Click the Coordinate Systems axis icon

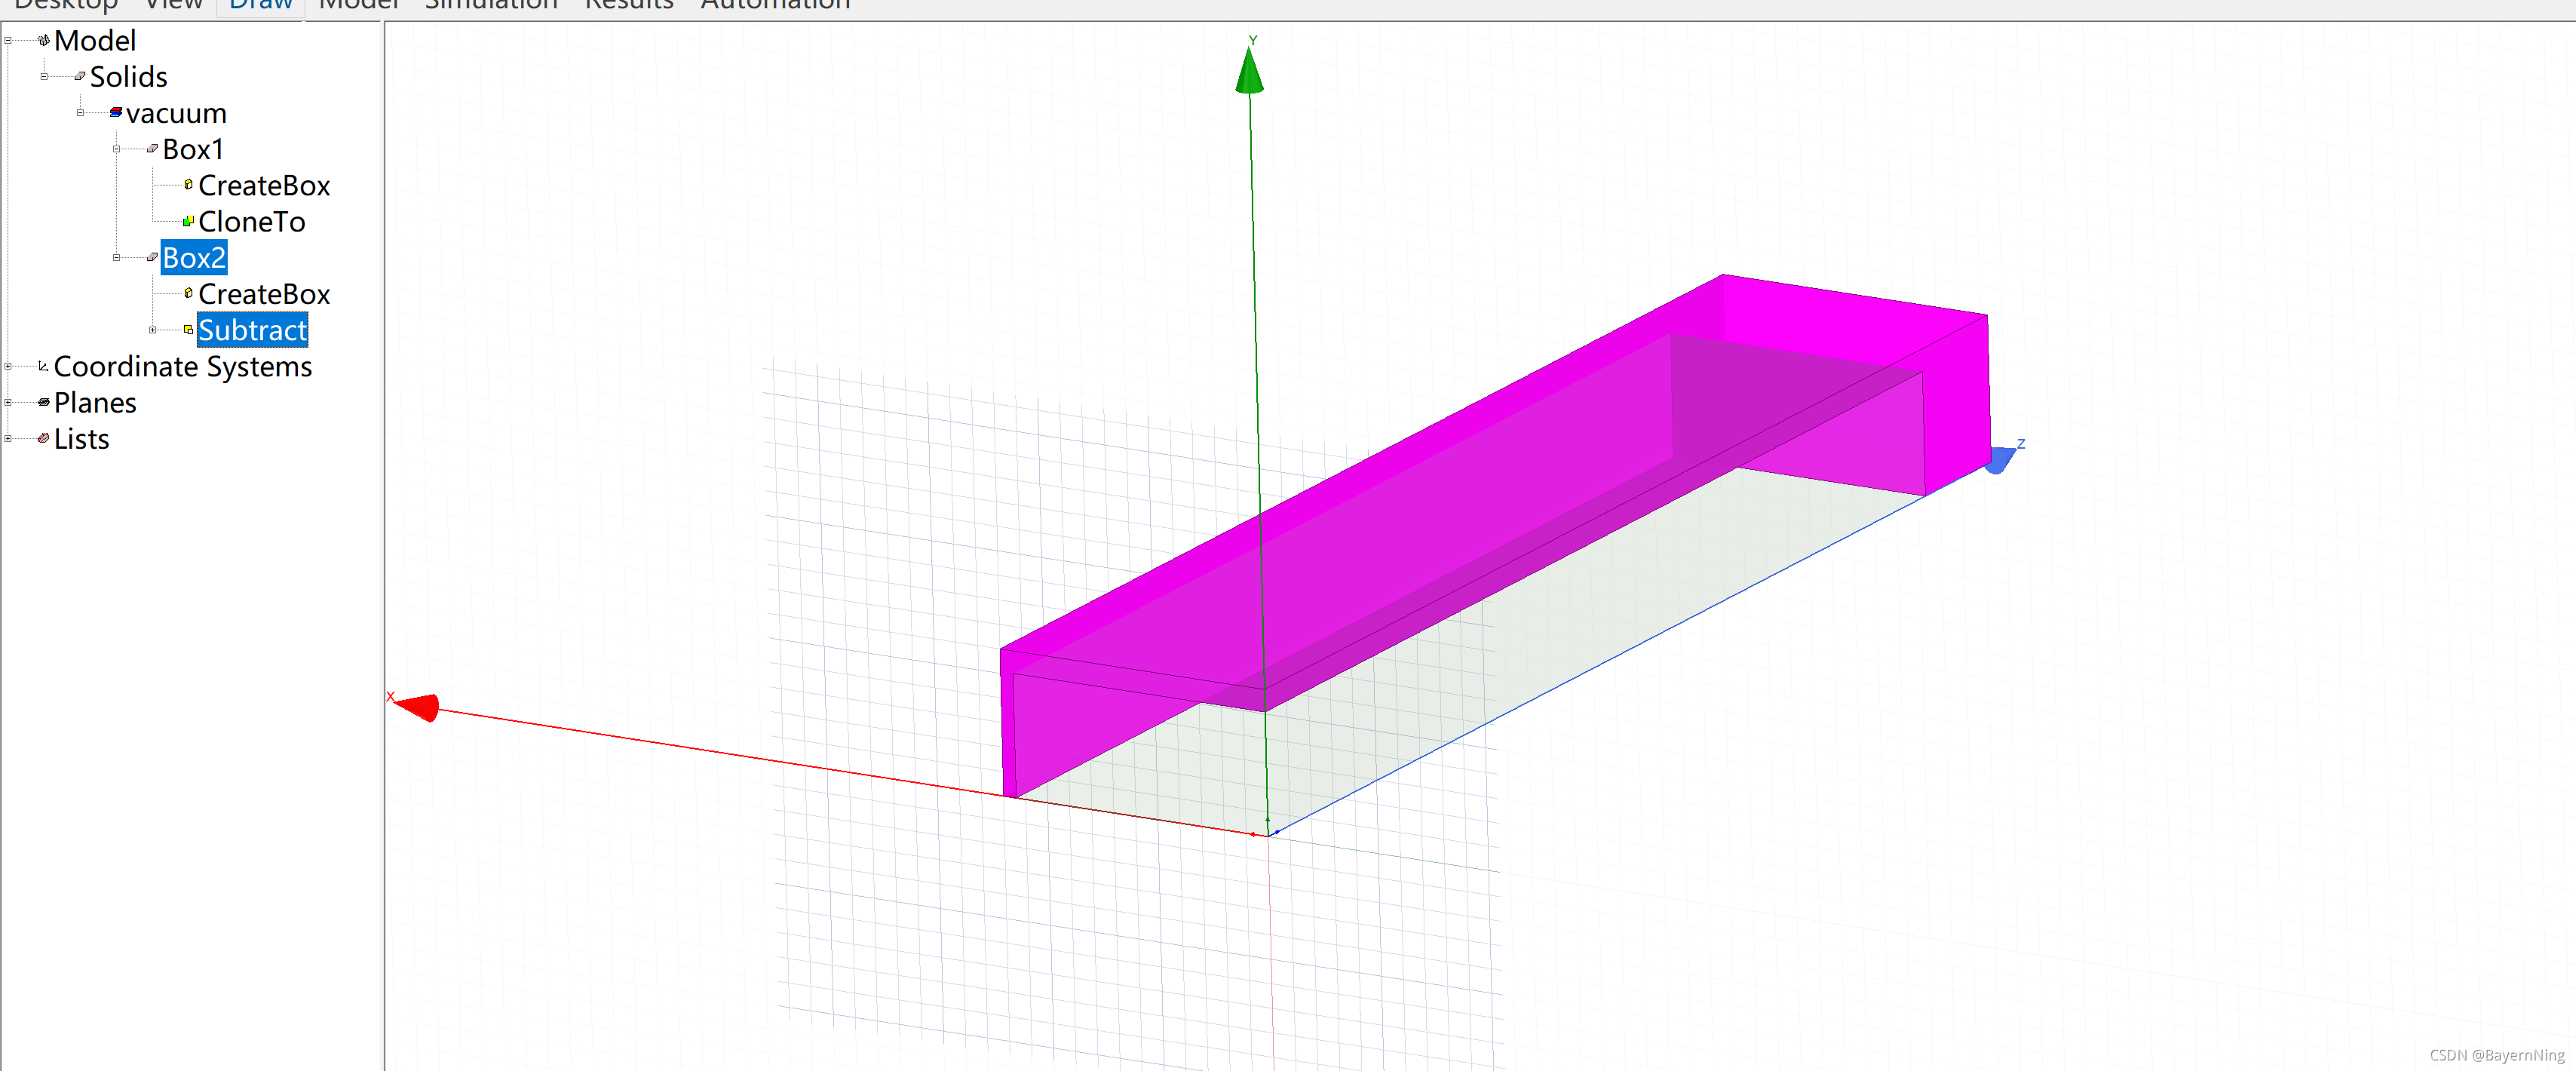point(43,366)
